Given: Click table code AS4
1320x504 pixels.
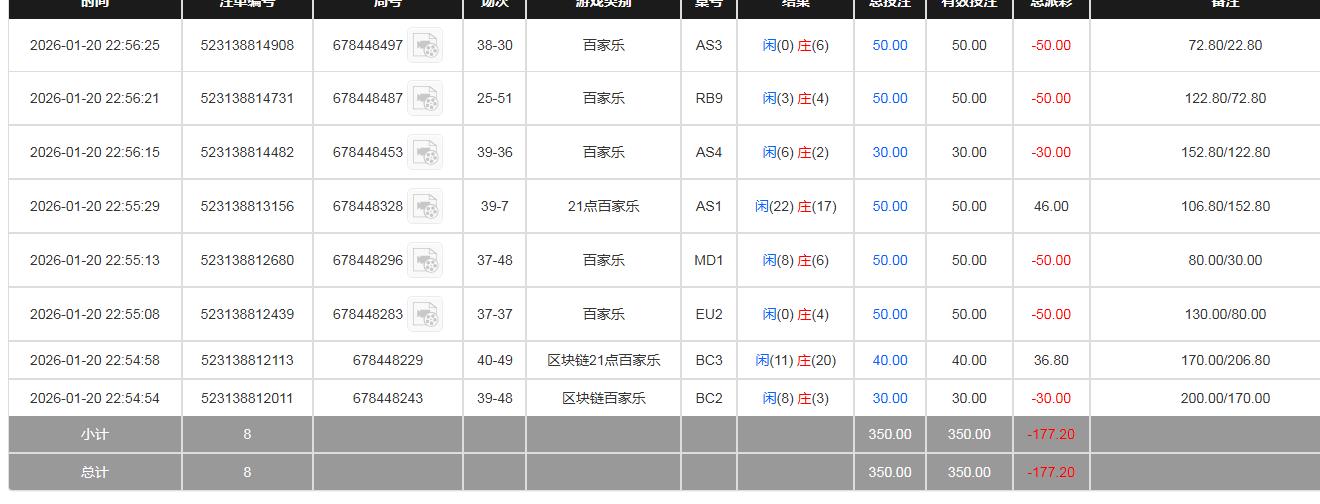Looking at the screenshot, I should point(709,152).
